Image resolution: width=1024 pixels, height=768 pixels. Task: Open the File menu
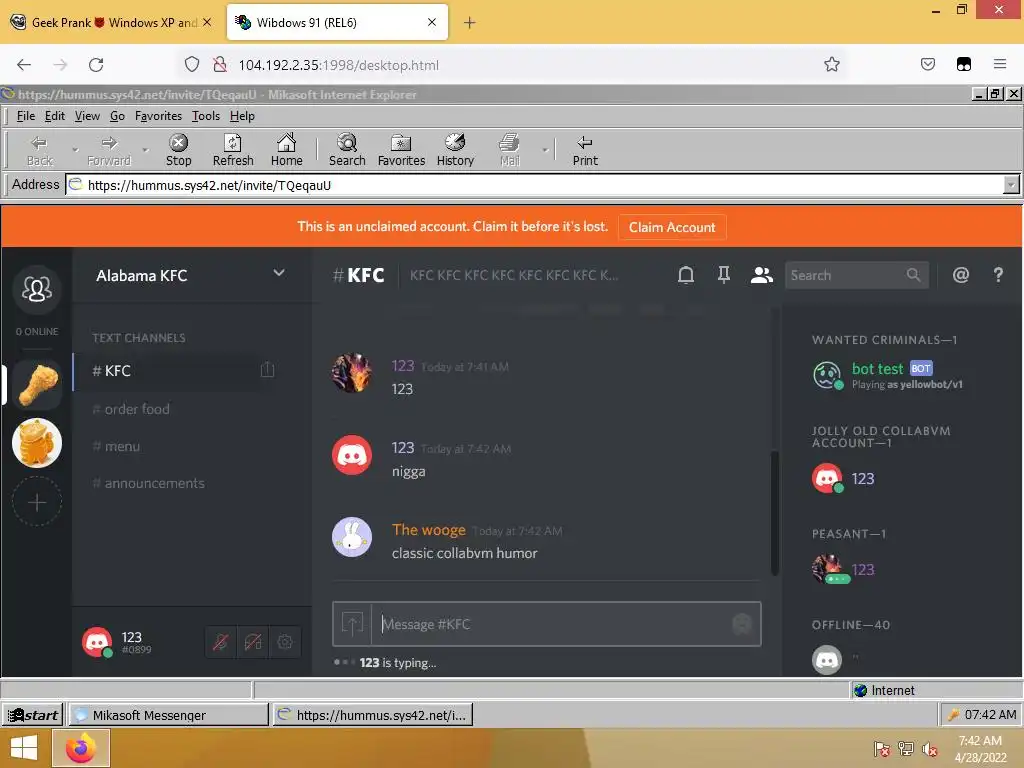point(25,116)
